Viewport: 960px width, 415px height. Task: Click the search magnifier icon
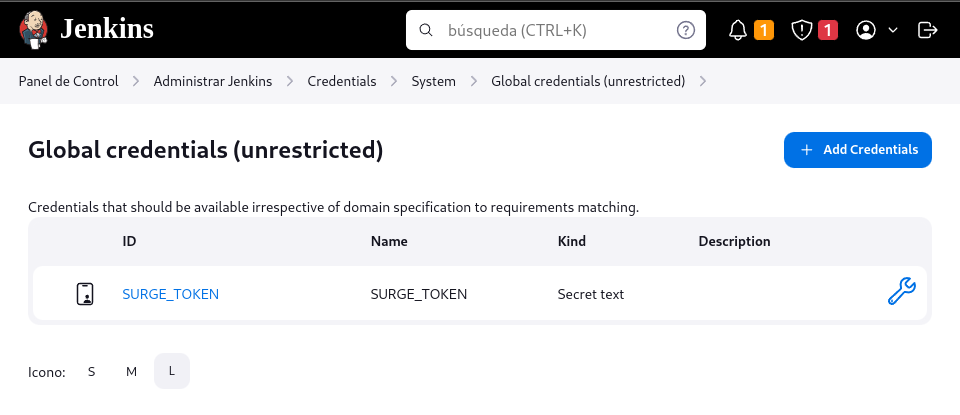[425, 30]
